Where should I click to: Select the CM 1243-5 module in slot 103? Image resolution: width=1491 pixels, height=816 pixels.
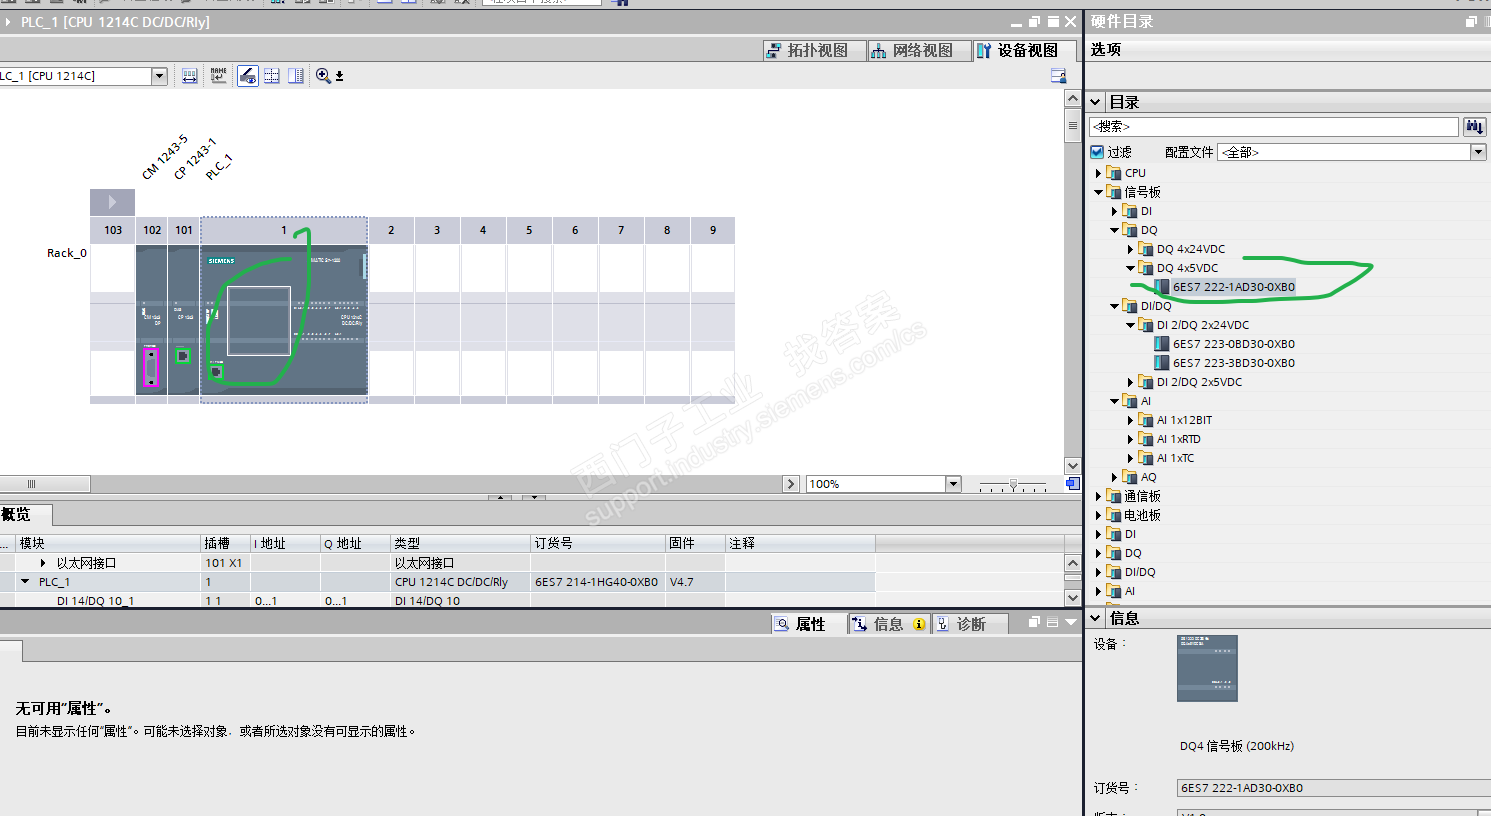point(151,320)
